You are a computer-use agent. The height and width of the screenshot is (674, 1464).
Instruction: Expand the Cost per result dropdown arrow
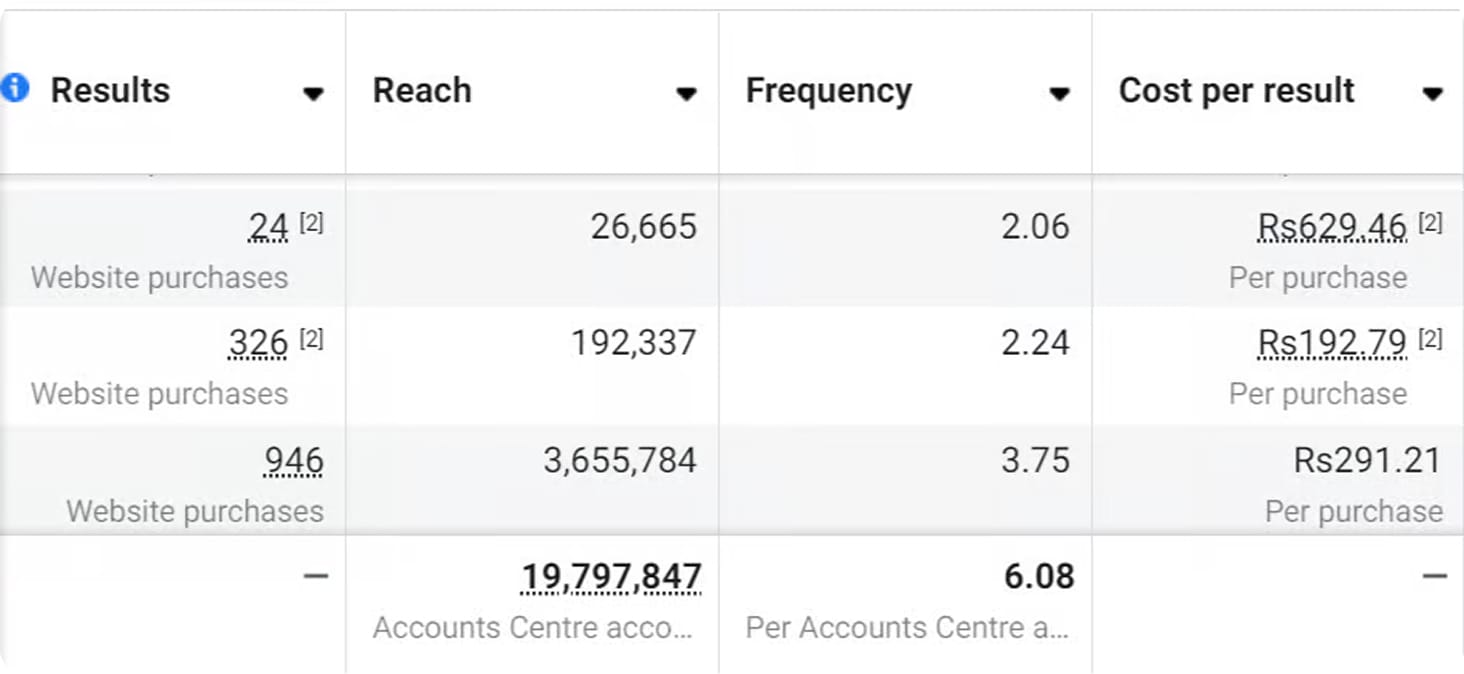tap(1432, 94)
